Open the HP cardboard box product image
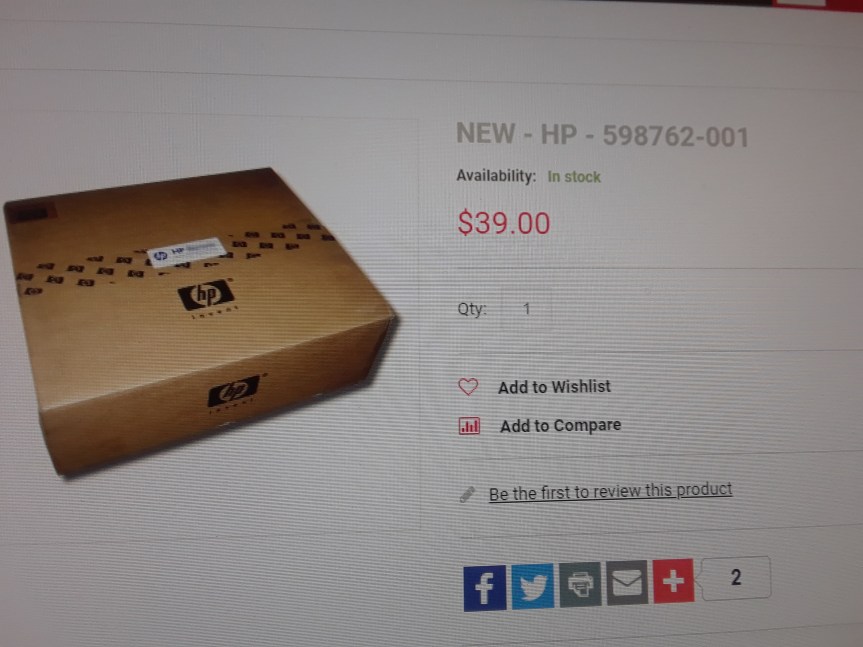 coord(199,321)
